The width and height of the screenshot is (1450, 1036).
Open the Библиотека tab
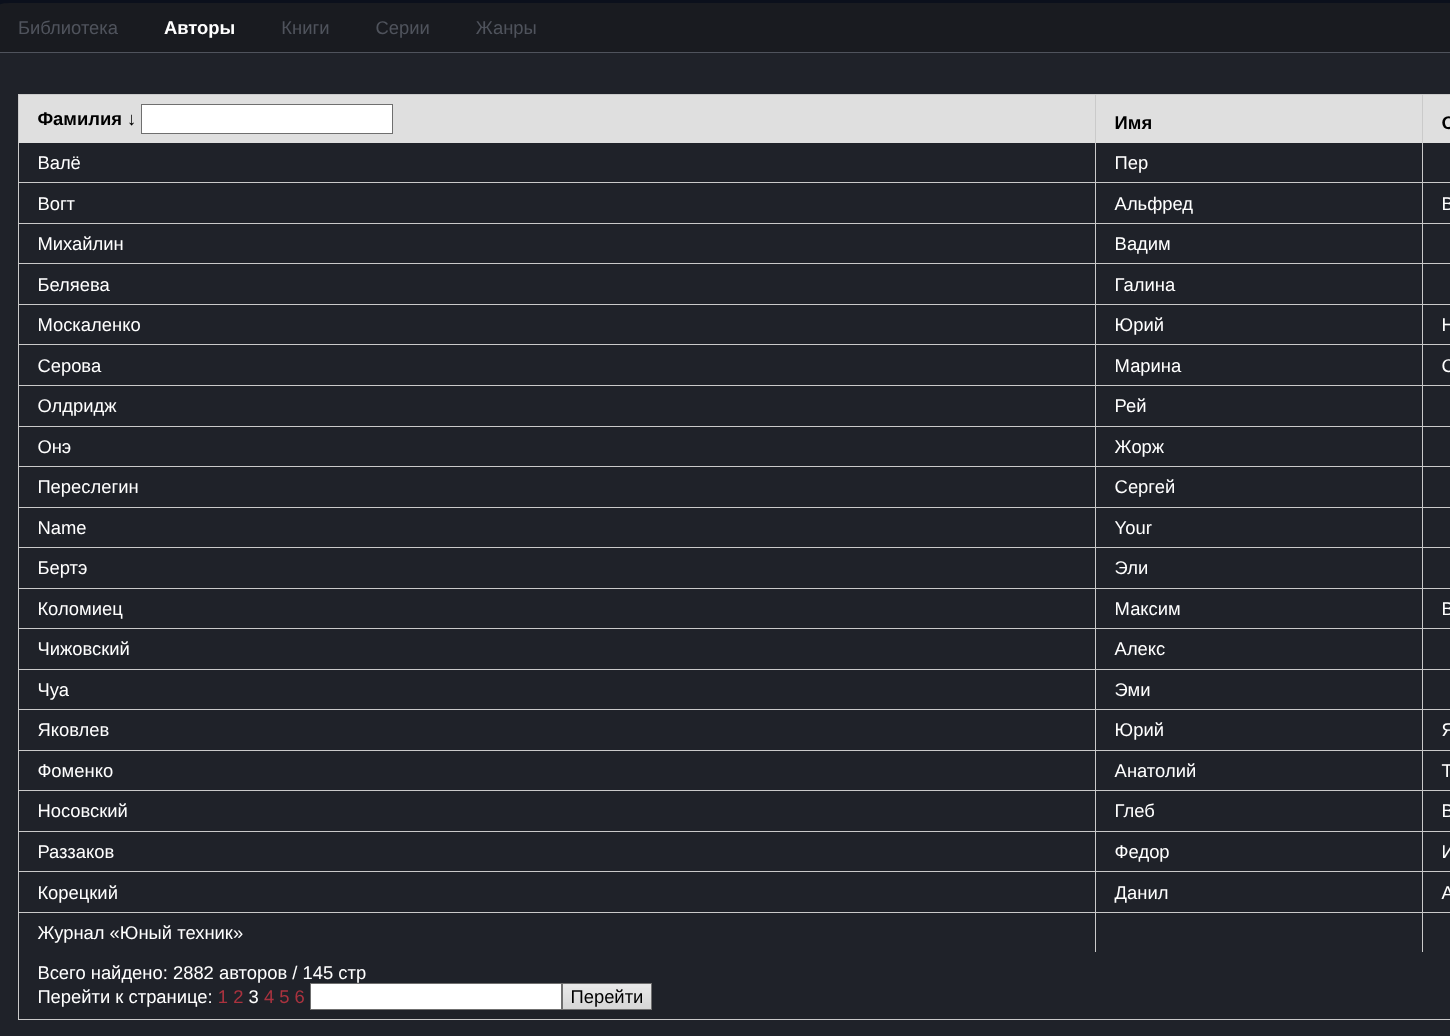68,28
